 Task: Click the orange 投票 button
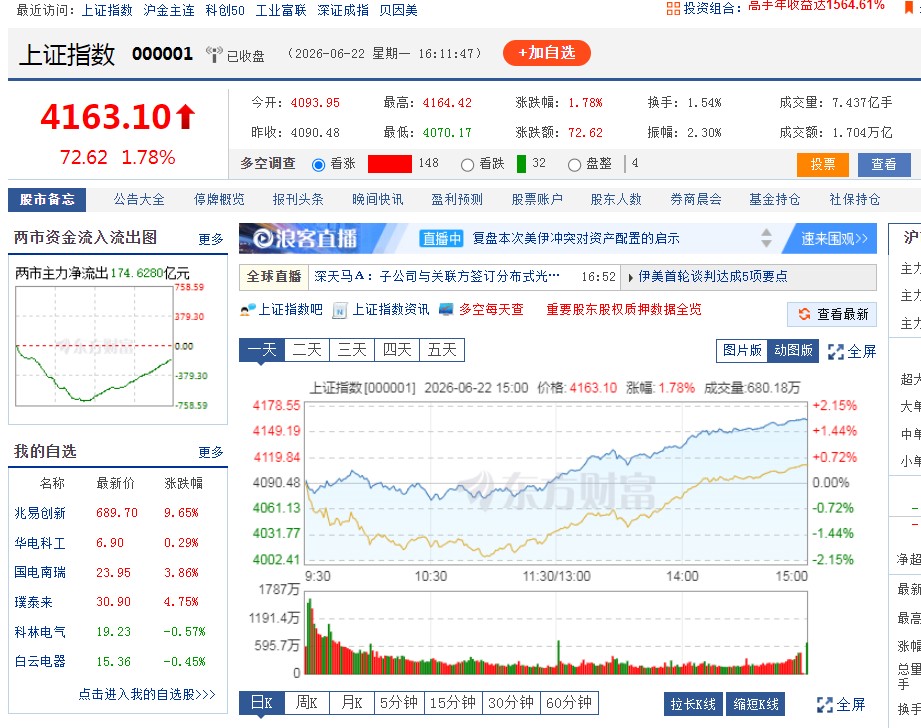click(x=823, y=165)
